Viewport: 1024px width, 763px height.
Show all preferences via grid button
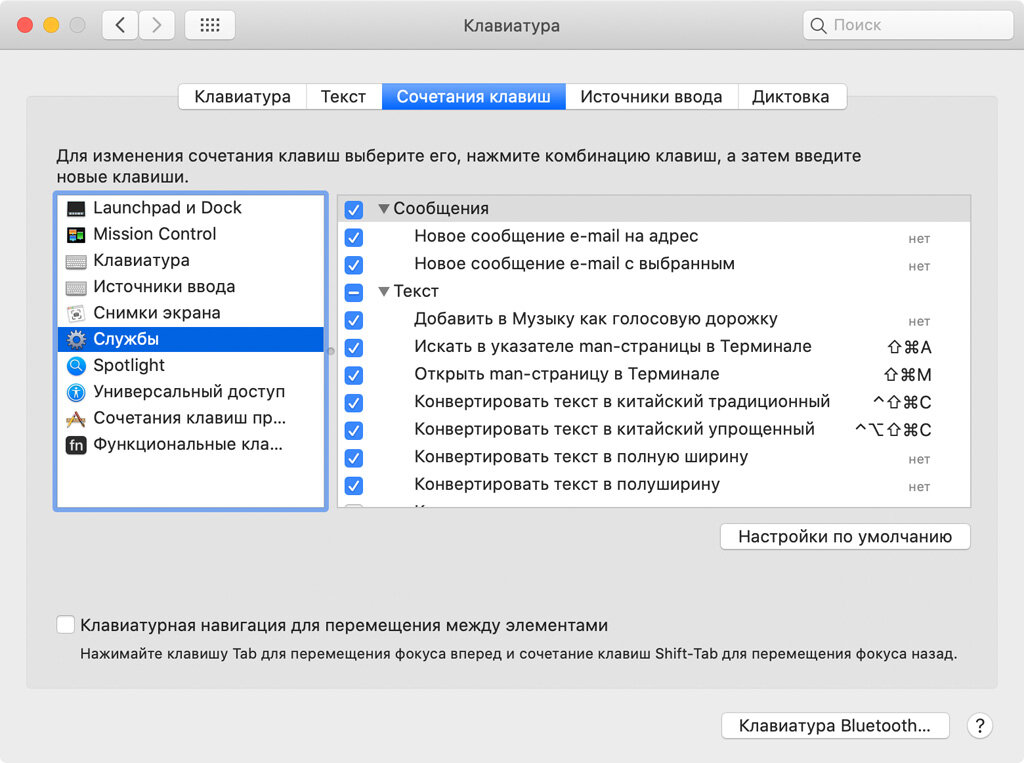tap(210, 25)
